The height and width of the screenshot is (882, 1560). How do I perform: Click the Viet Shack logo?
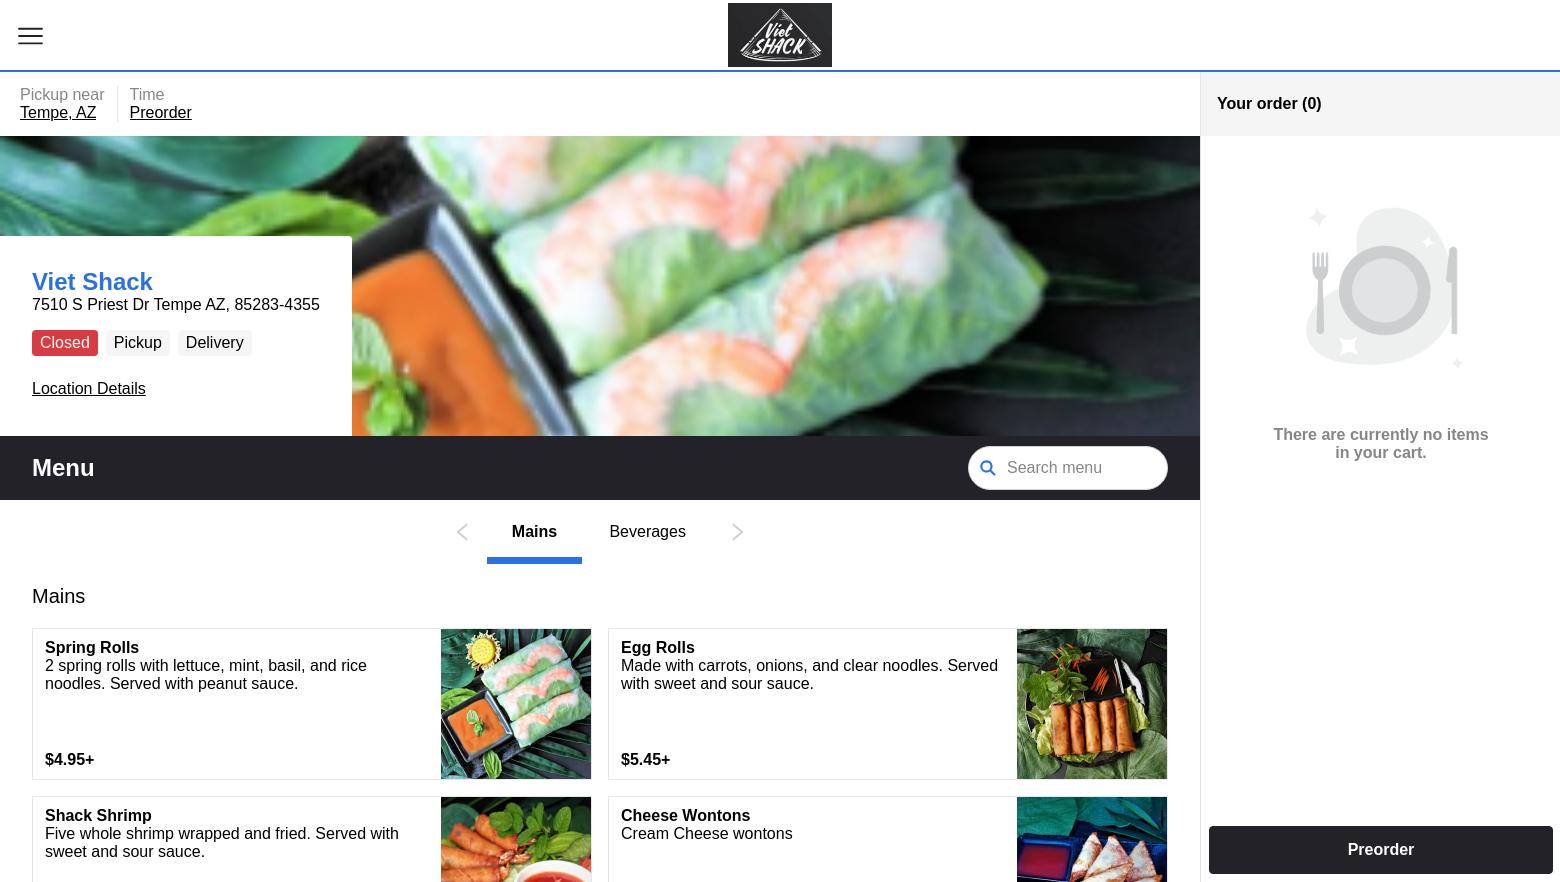pos(779,35)
